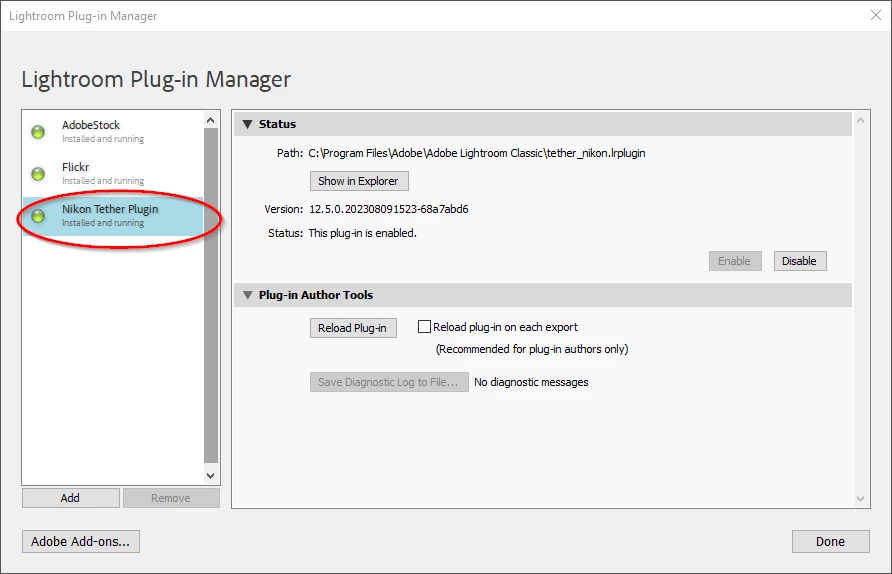Click the details panel scroll up arrow
Viewport: 892px width, 574px height.
[x=860, y=120]
